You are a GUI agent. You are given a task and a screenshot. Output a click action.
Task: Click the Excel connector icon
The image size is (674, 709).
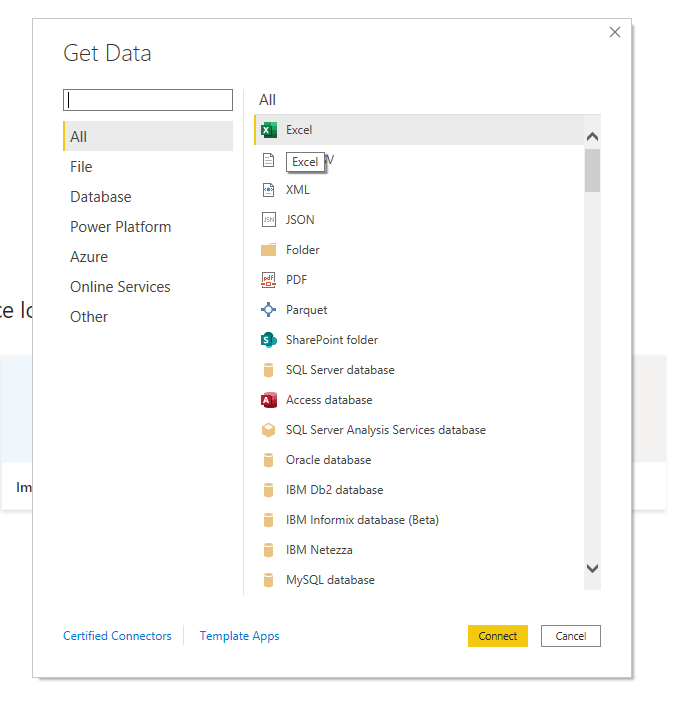point(269,130)
